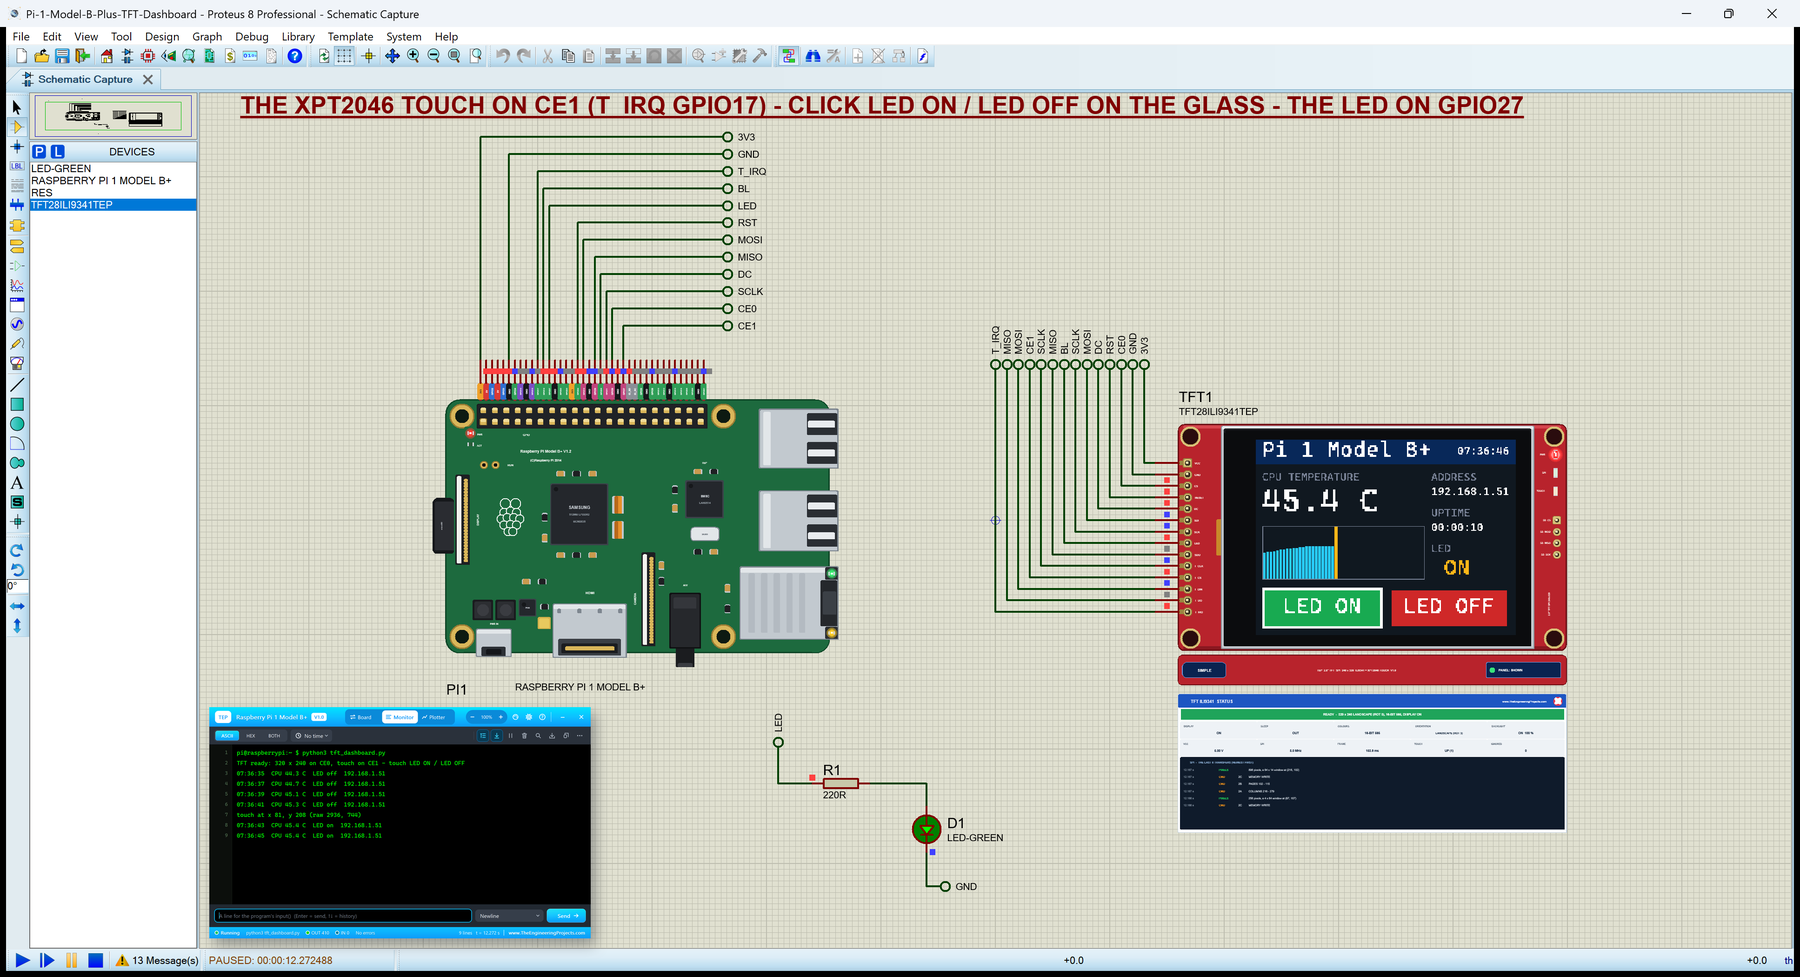Toggle ASCII display mode in serial monitor
The image size is (1800, 977).
point(227,735)
